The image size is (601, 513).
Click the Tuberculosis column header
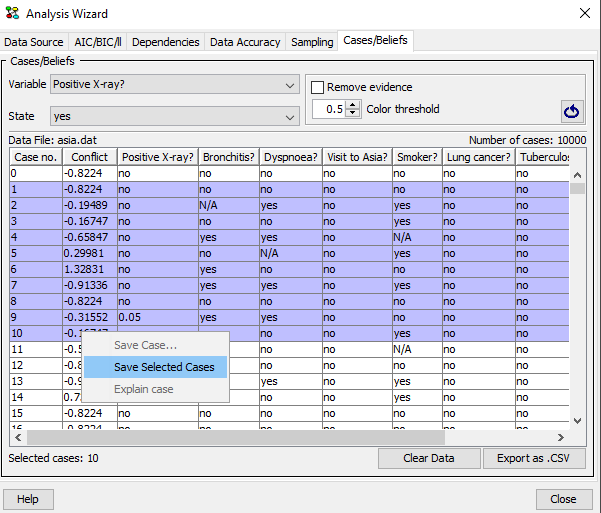(544, 157)
